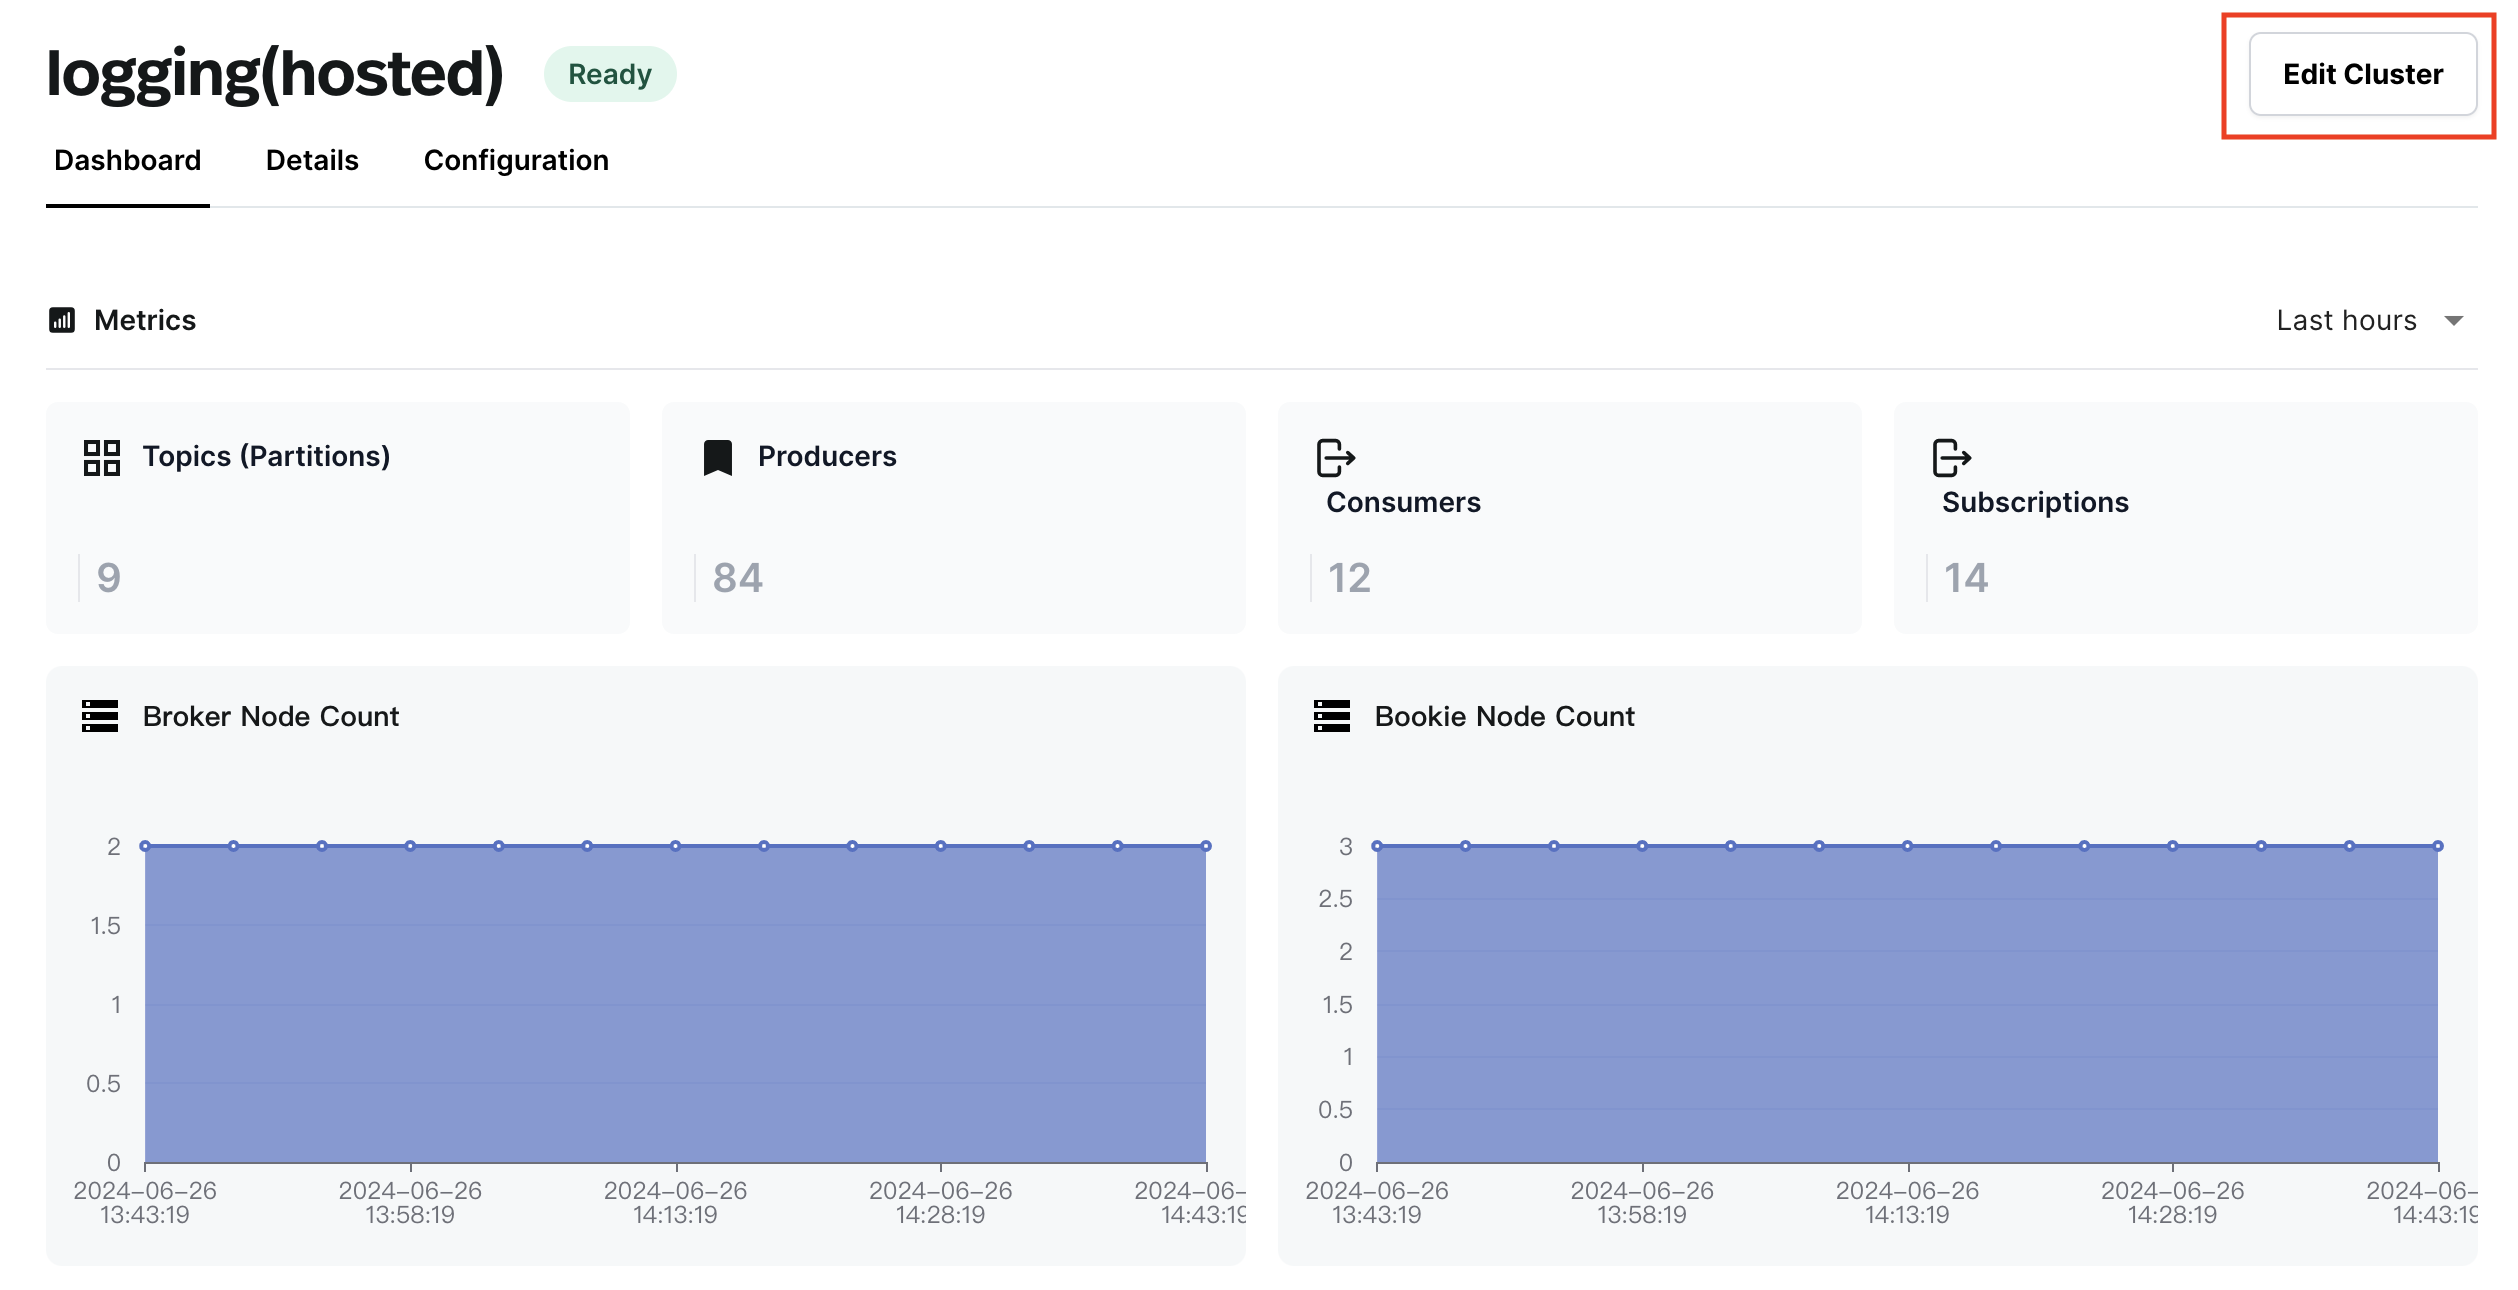The height and width of the screenshot is (1290, 2518).
Task: Click the Consumers exit-arrow icon
Action: tap(1335, 458)
